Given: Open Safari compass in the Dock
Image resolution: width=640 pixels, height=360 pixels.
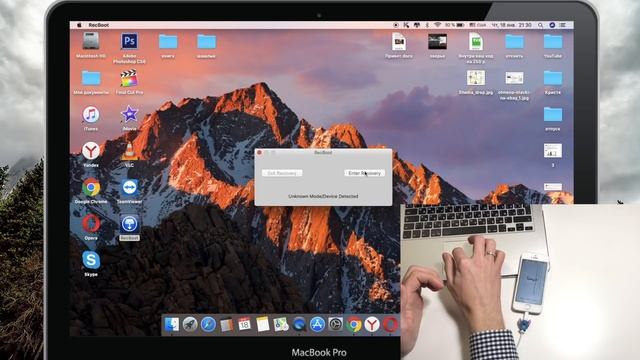Looking at the screenshot, I should click(208, 324).
